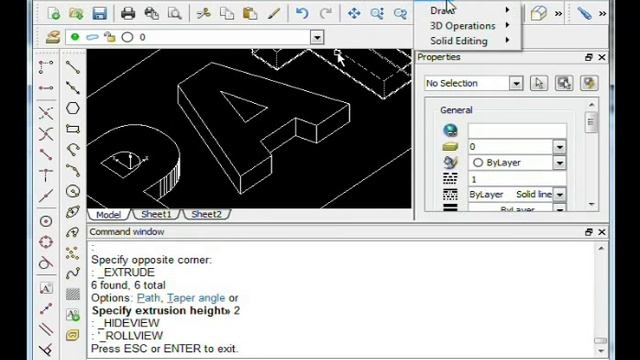
Task: Undock the Properties panel
Action: tap(589, 58)
